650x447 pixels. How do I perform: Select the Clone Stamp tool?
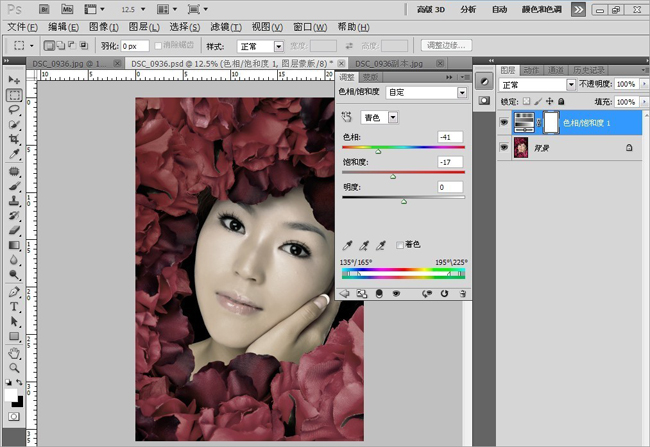14,201
